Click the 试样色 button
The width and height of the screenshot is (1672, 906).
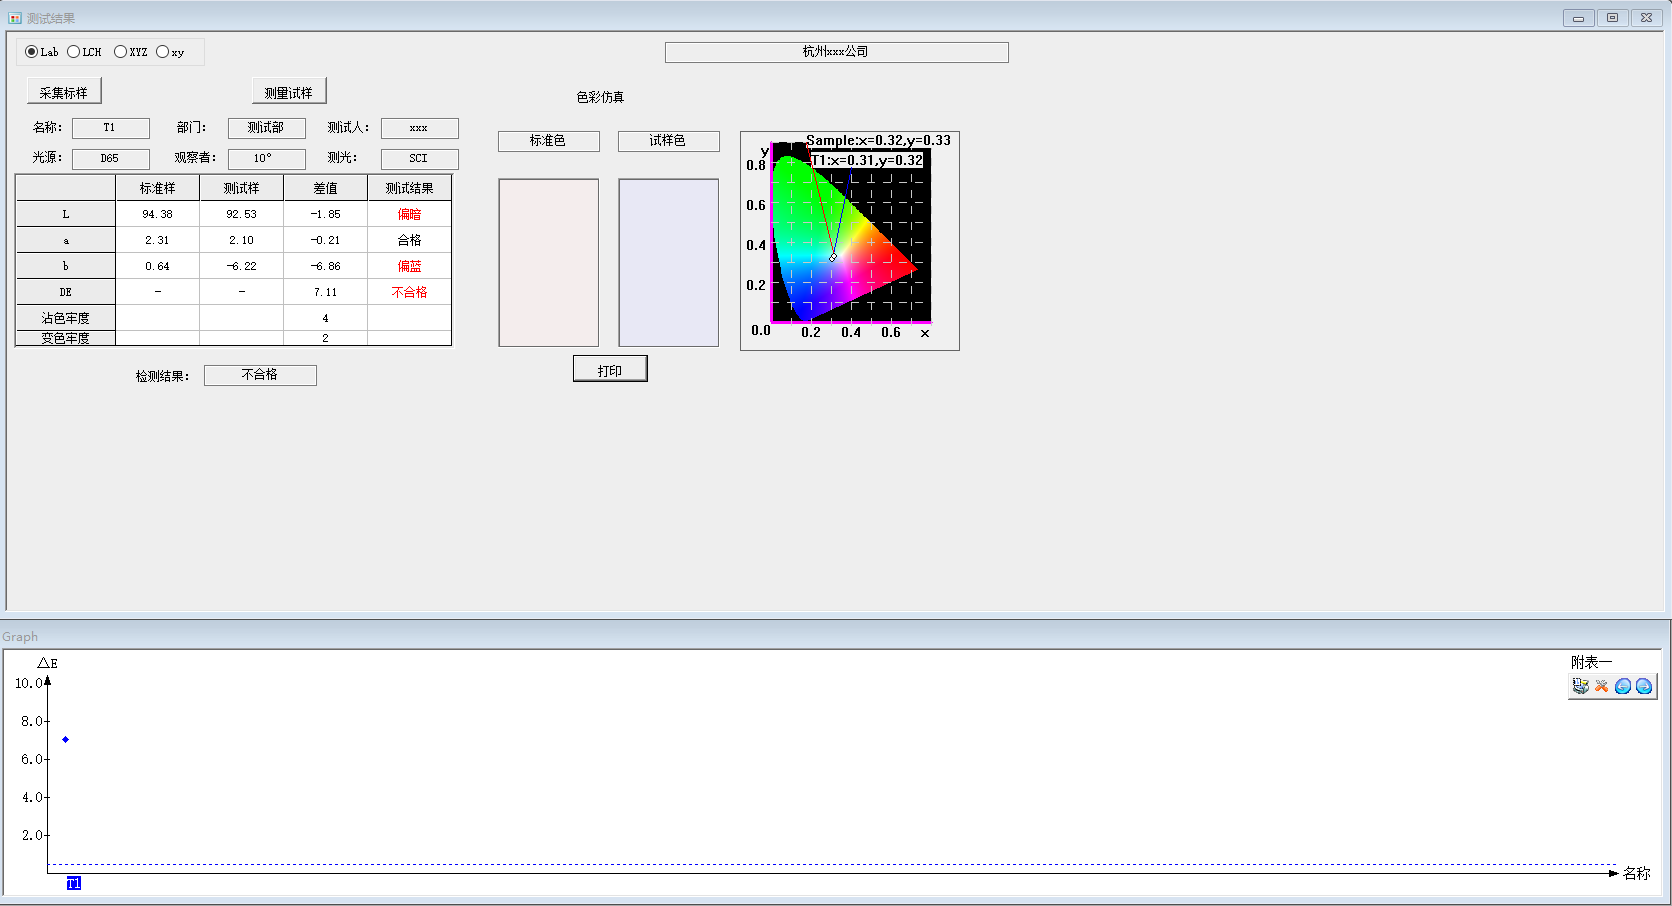pyautogui.click(x=668, y=141)
